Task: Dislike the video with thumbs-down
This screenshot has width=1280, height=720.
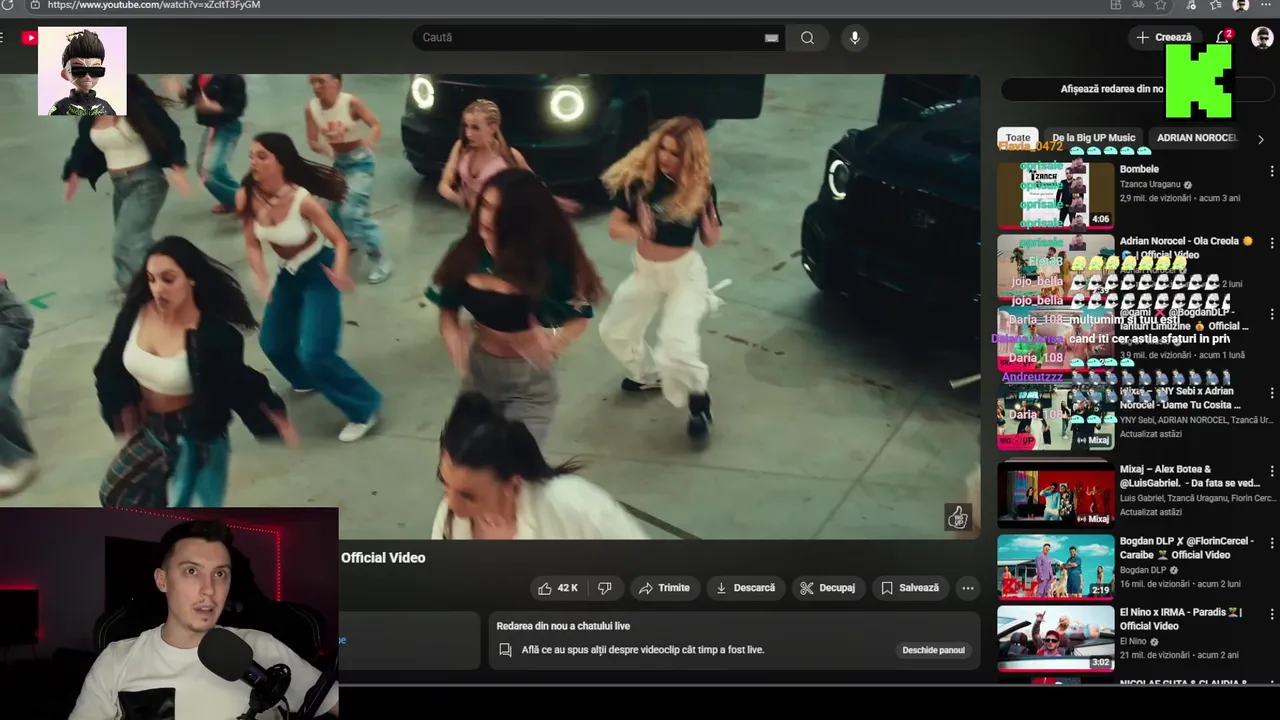Action: [x=604, y=588]
